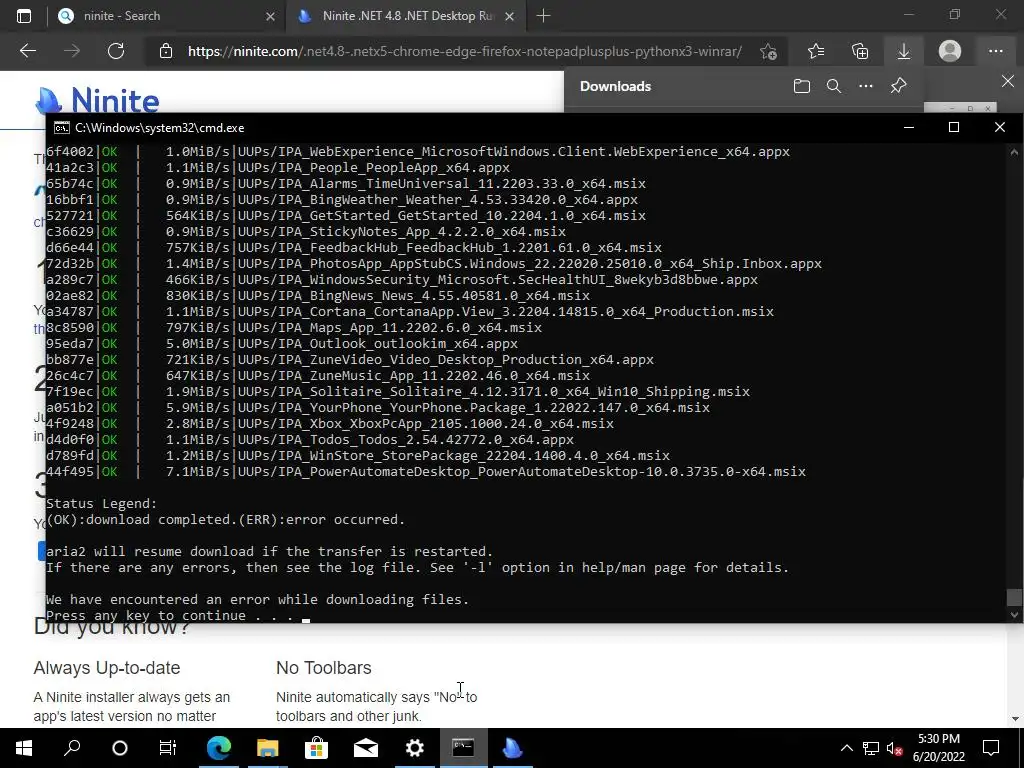Open Task View
1024x768 pixels.
pos(168,748)
